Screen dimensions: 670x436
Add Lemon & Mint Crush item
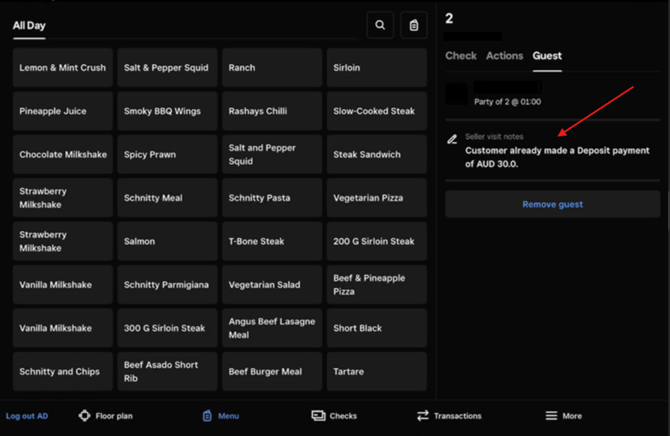click(x=63, y=68)
